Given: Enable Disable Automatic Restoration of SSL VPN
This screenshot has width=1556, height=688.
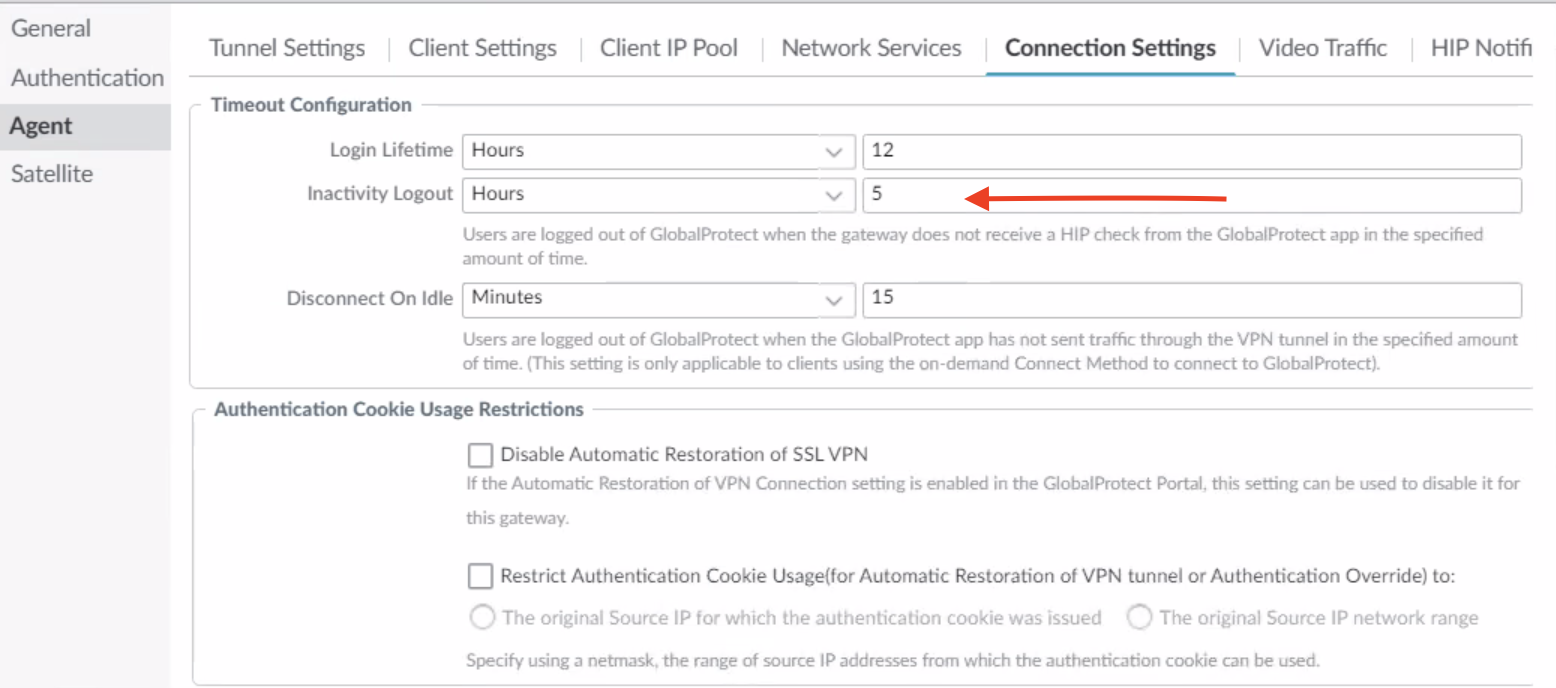Looking at the screenshot, I should (481, 455).
